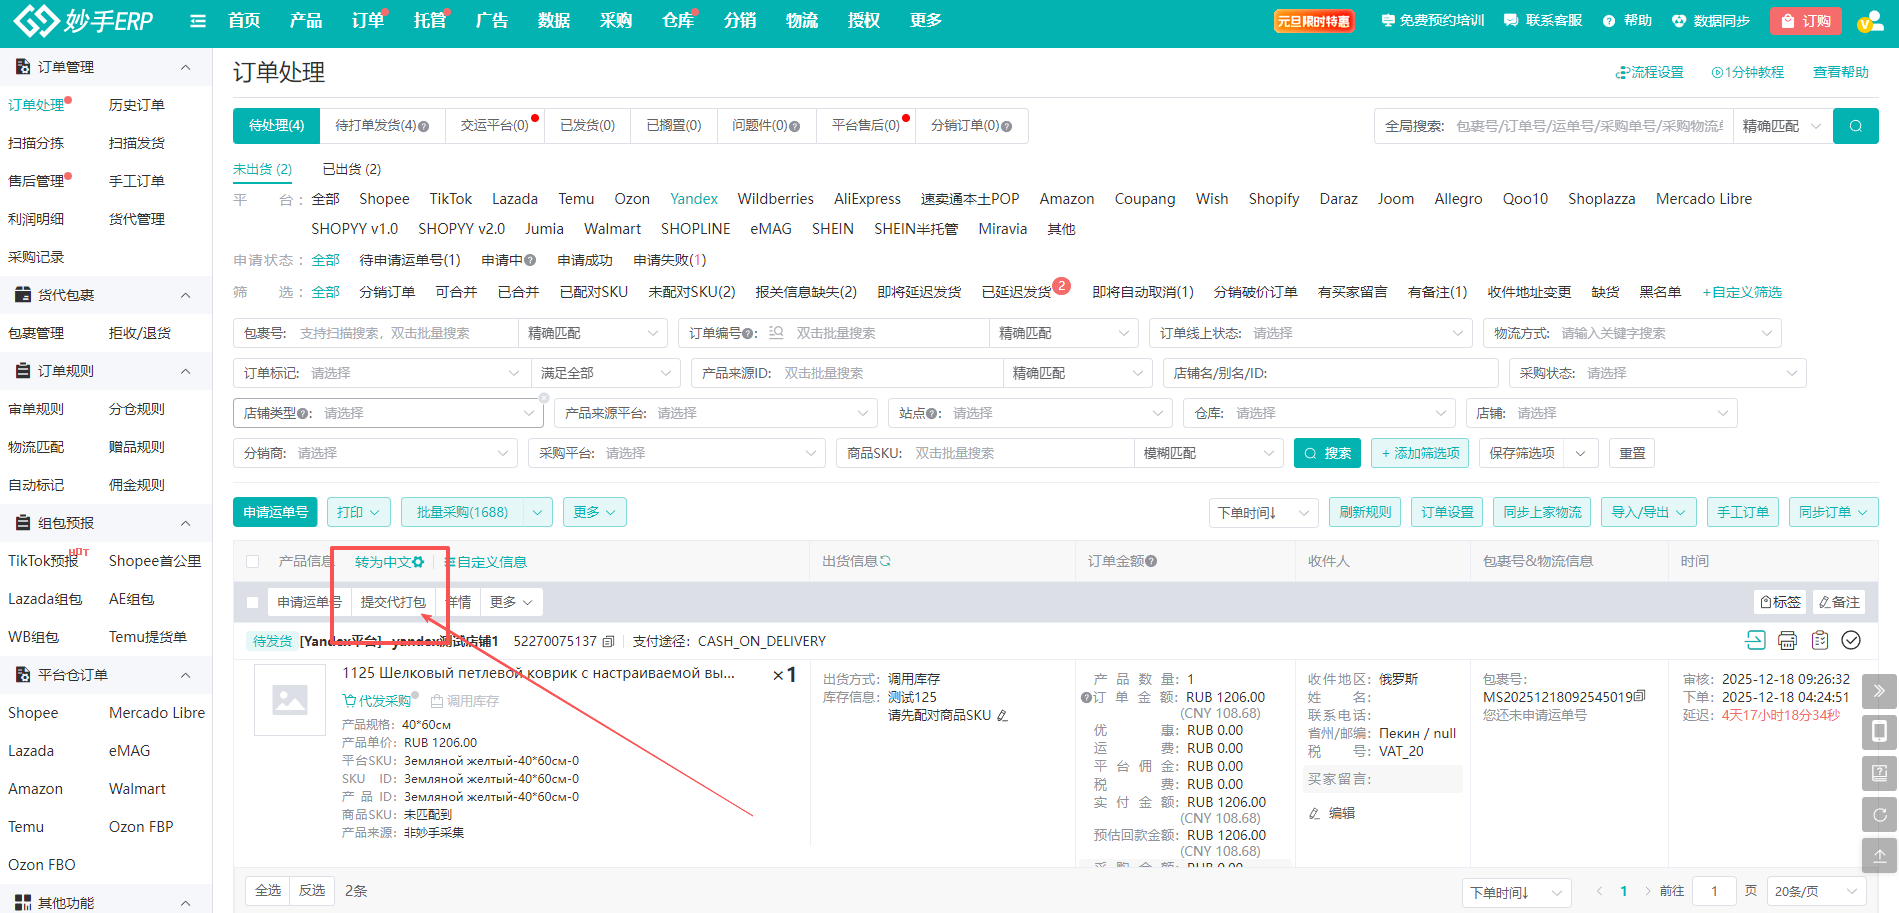Click the print icon on the order row
The width and height of the screenshot is (1899, 913).
[x=1787, y=640]
